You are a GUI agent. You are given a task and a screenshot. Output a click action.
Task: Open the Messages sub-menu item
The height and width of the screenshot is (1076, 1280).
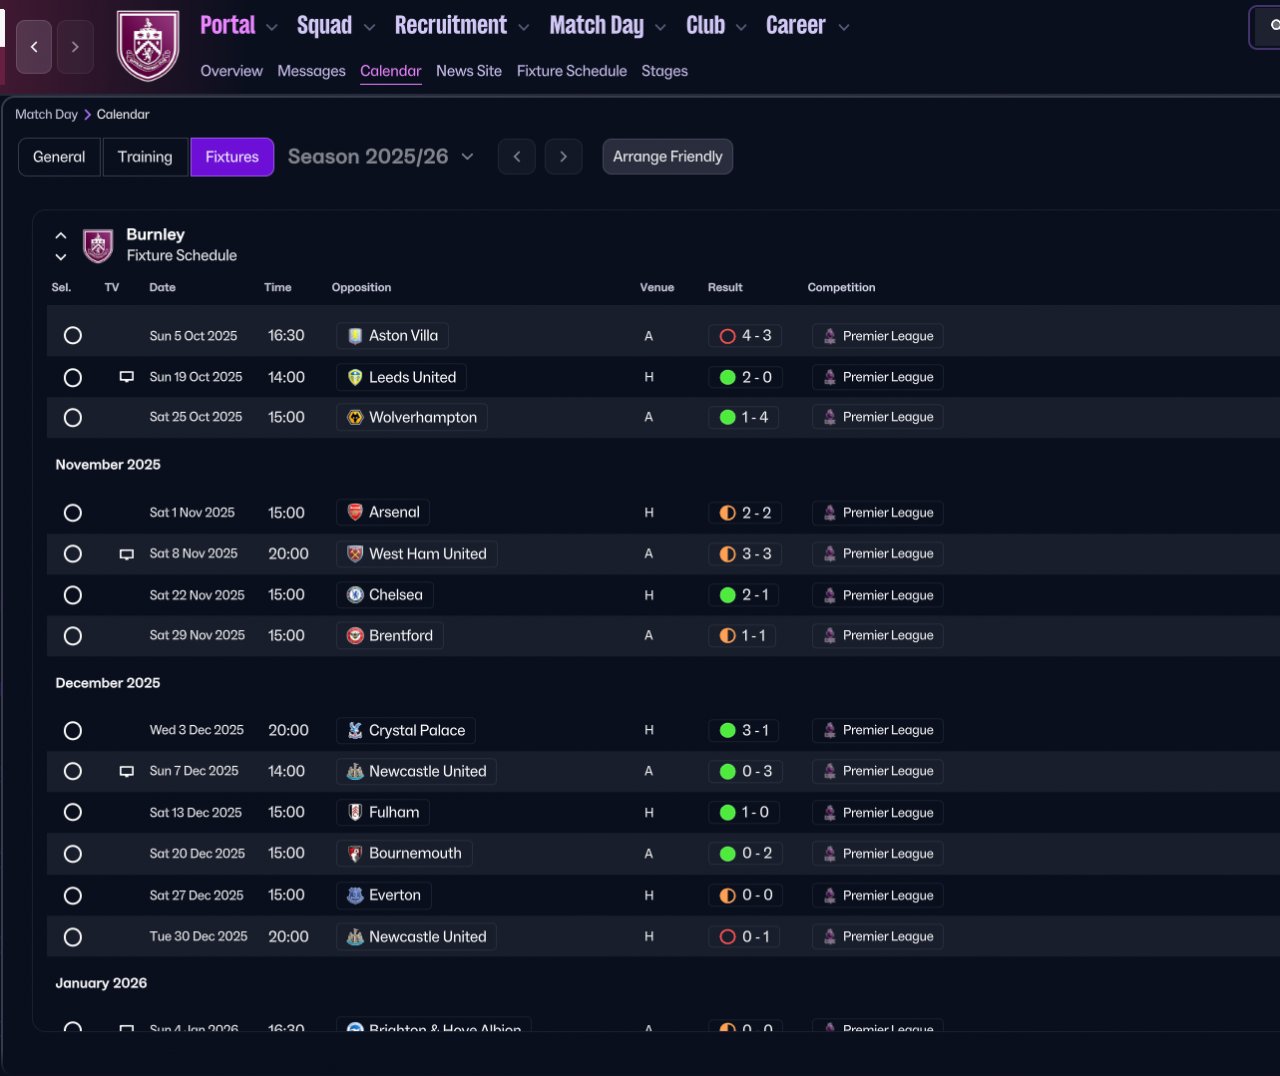311,71
